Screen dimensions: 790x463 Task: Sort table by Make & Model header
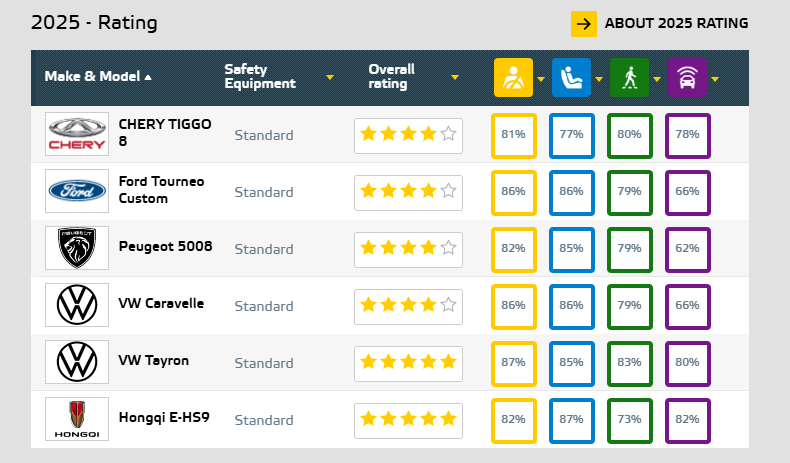pos(98,77)
